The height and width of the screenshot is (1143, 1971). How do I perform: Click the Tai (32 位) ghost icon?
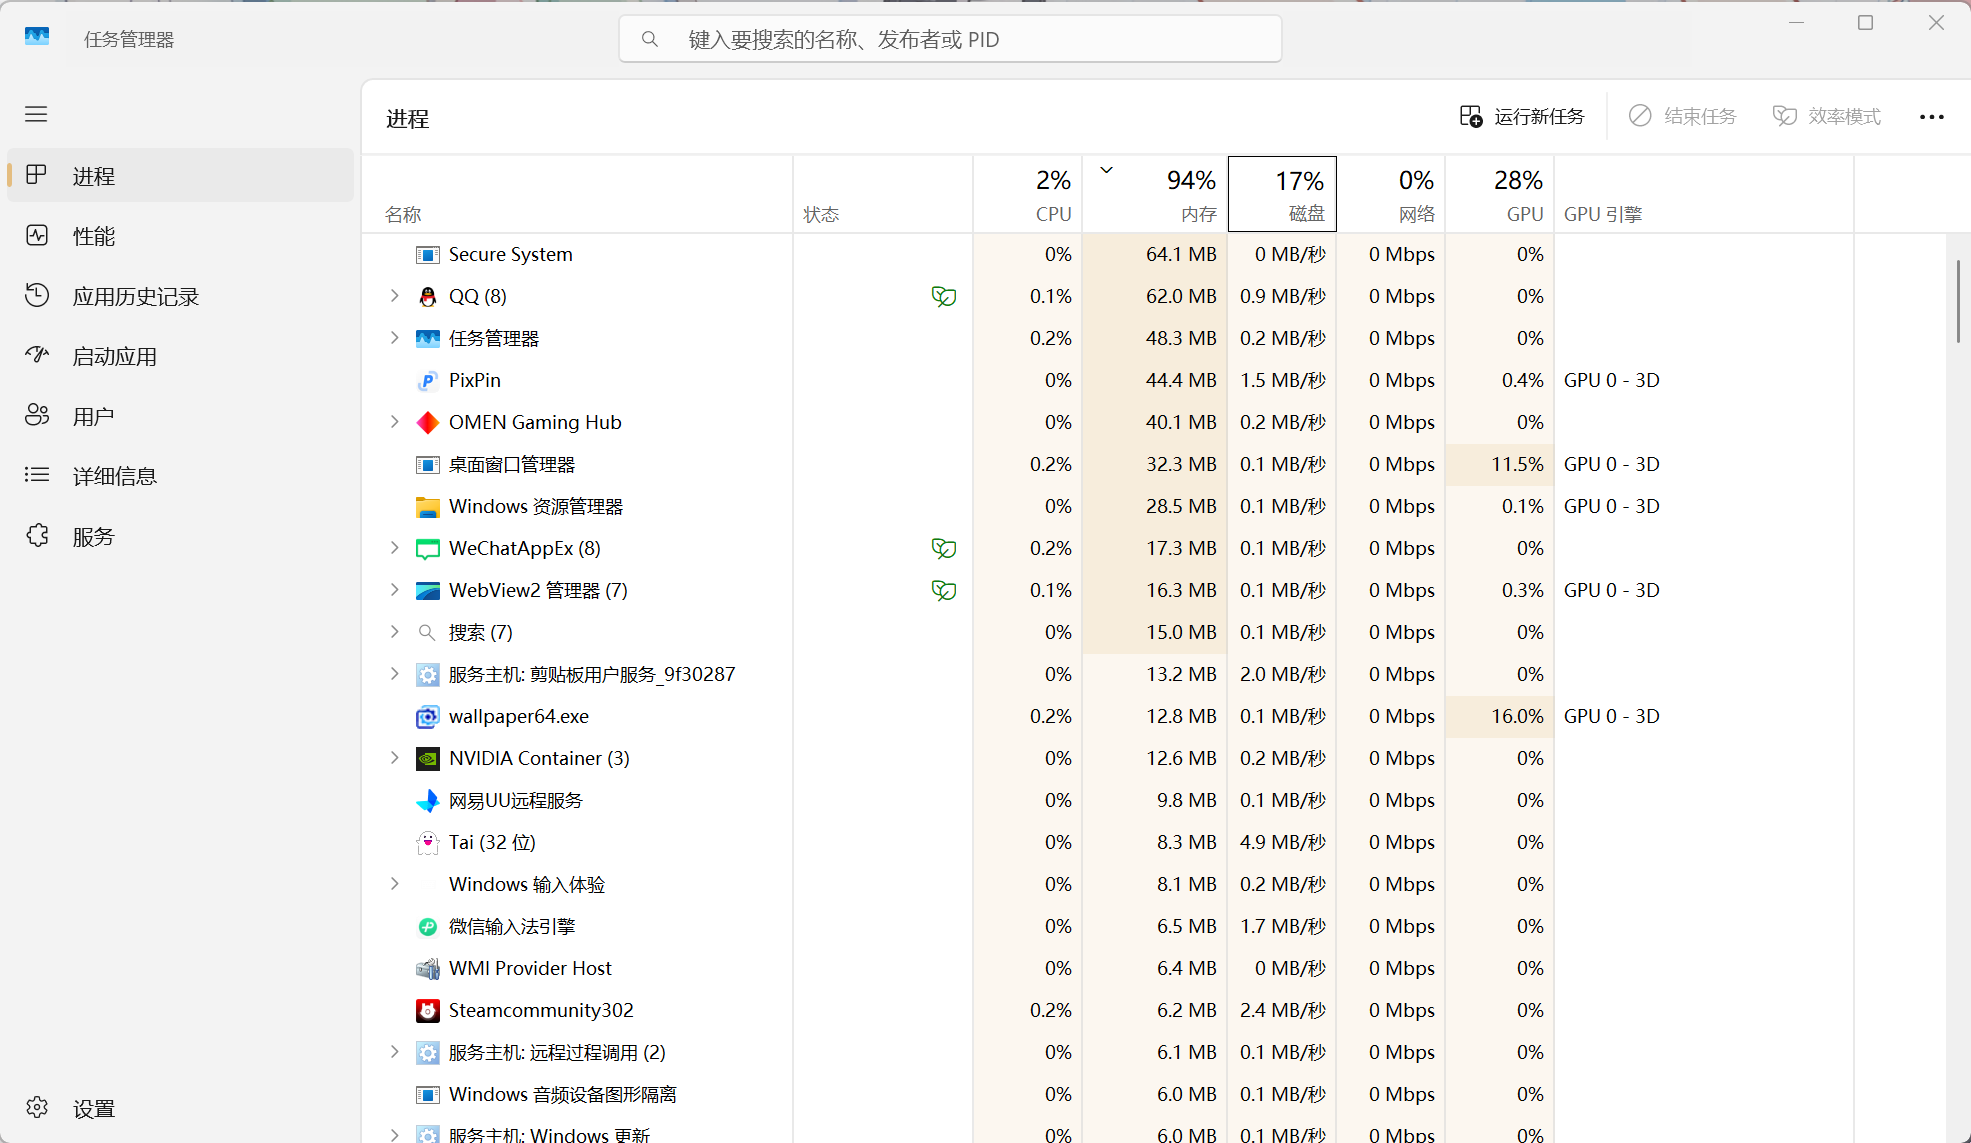428,843
